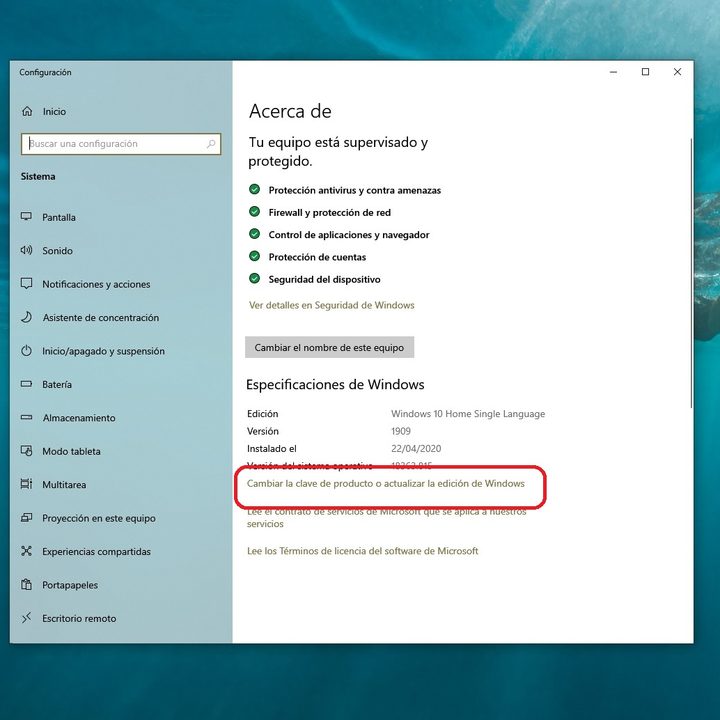
Task: Open Ver detalles en Seguridad de Windows
Action: pos(332,305)
